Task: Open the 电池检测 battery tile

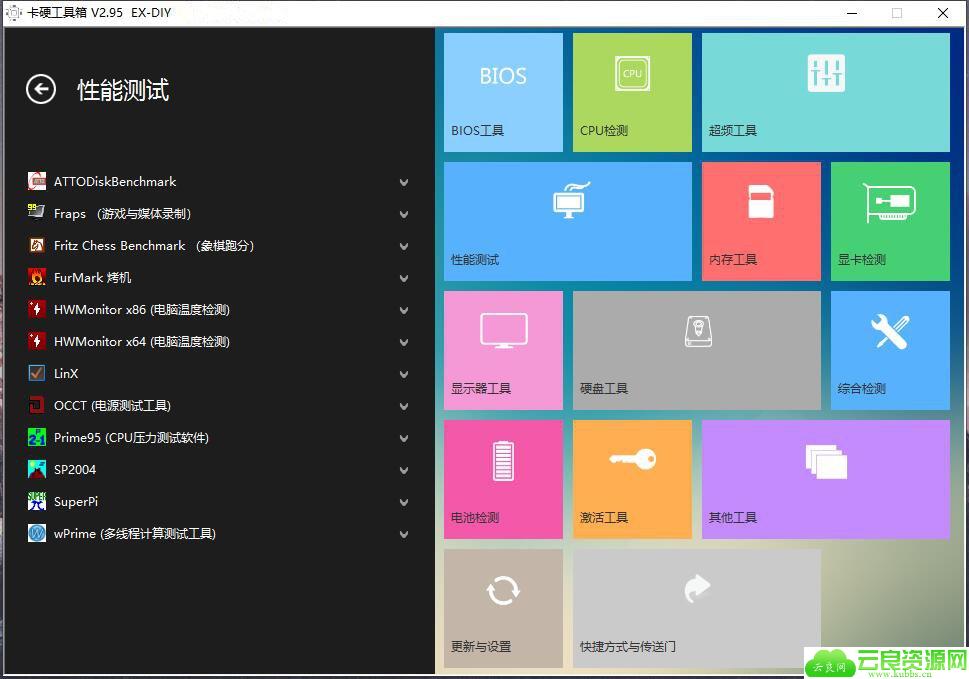Action: pos(503,479)
